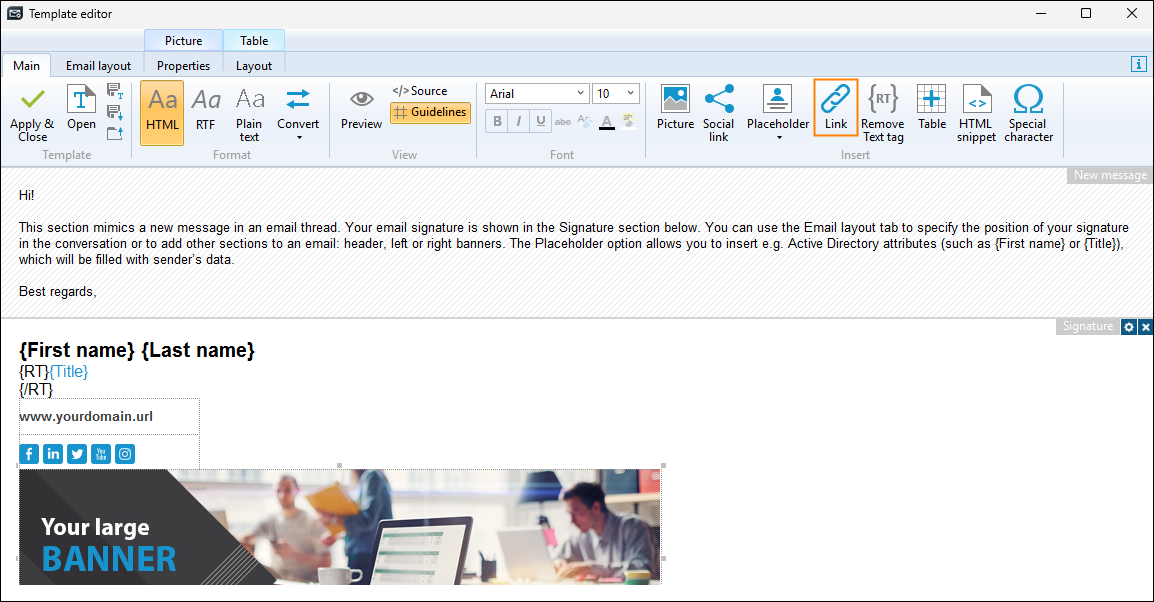The height and width of the screenshot is (602, 1154).
Task: Maximize the Template editor window
Action: click(x=1086, y=13)
